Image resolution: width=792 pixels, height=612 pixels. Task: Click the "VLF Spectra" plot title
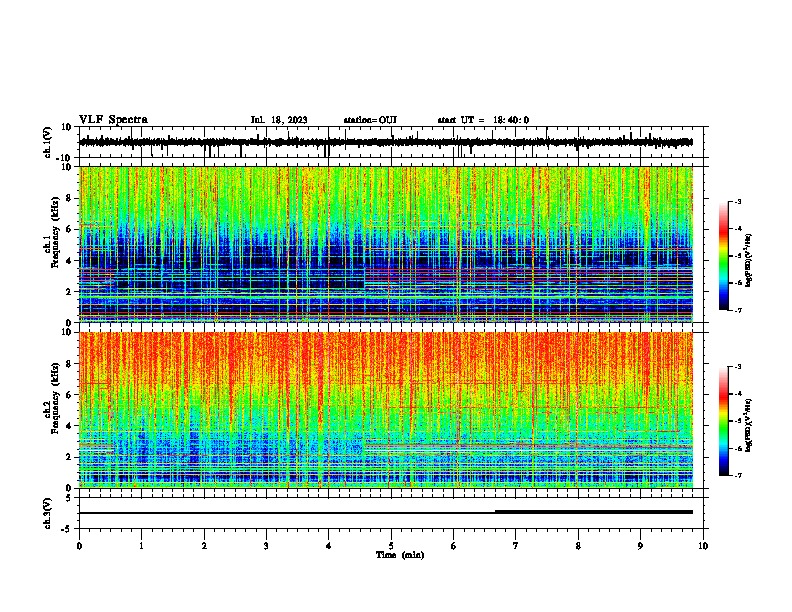pos(113,120)
